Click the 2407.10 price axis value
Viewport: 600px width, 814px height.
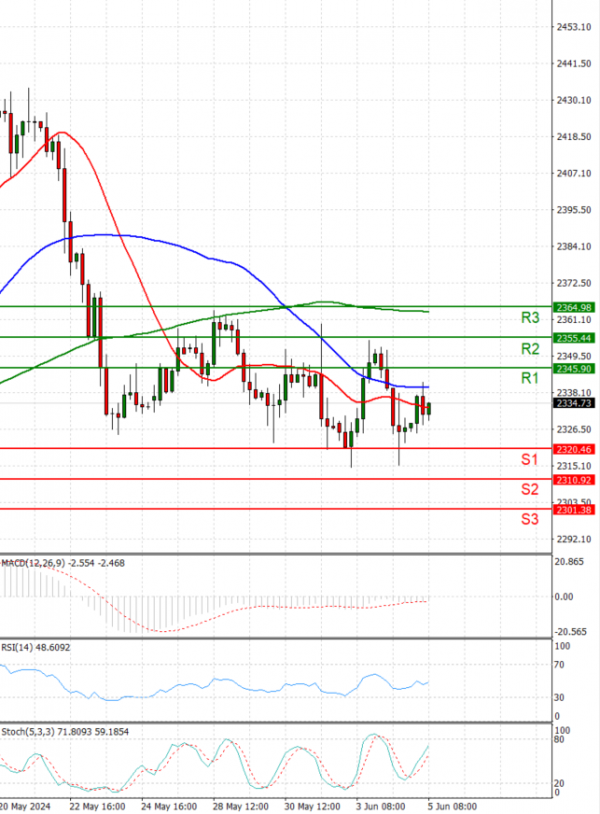pos(574,173)
